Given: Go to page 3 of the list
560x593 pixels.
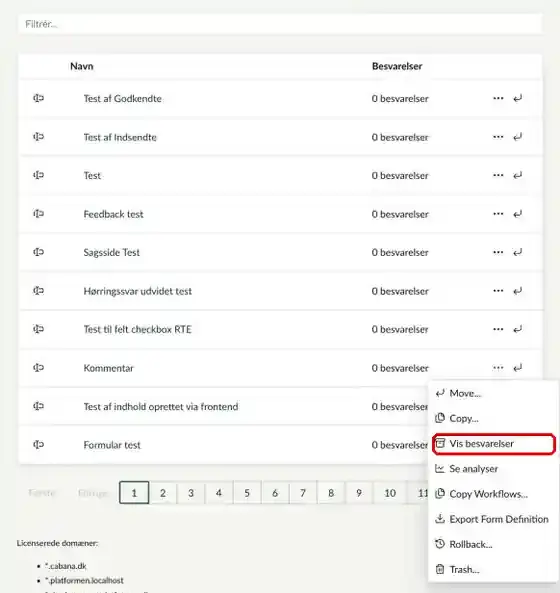Looking at the screenshot, I should point(191,493).
